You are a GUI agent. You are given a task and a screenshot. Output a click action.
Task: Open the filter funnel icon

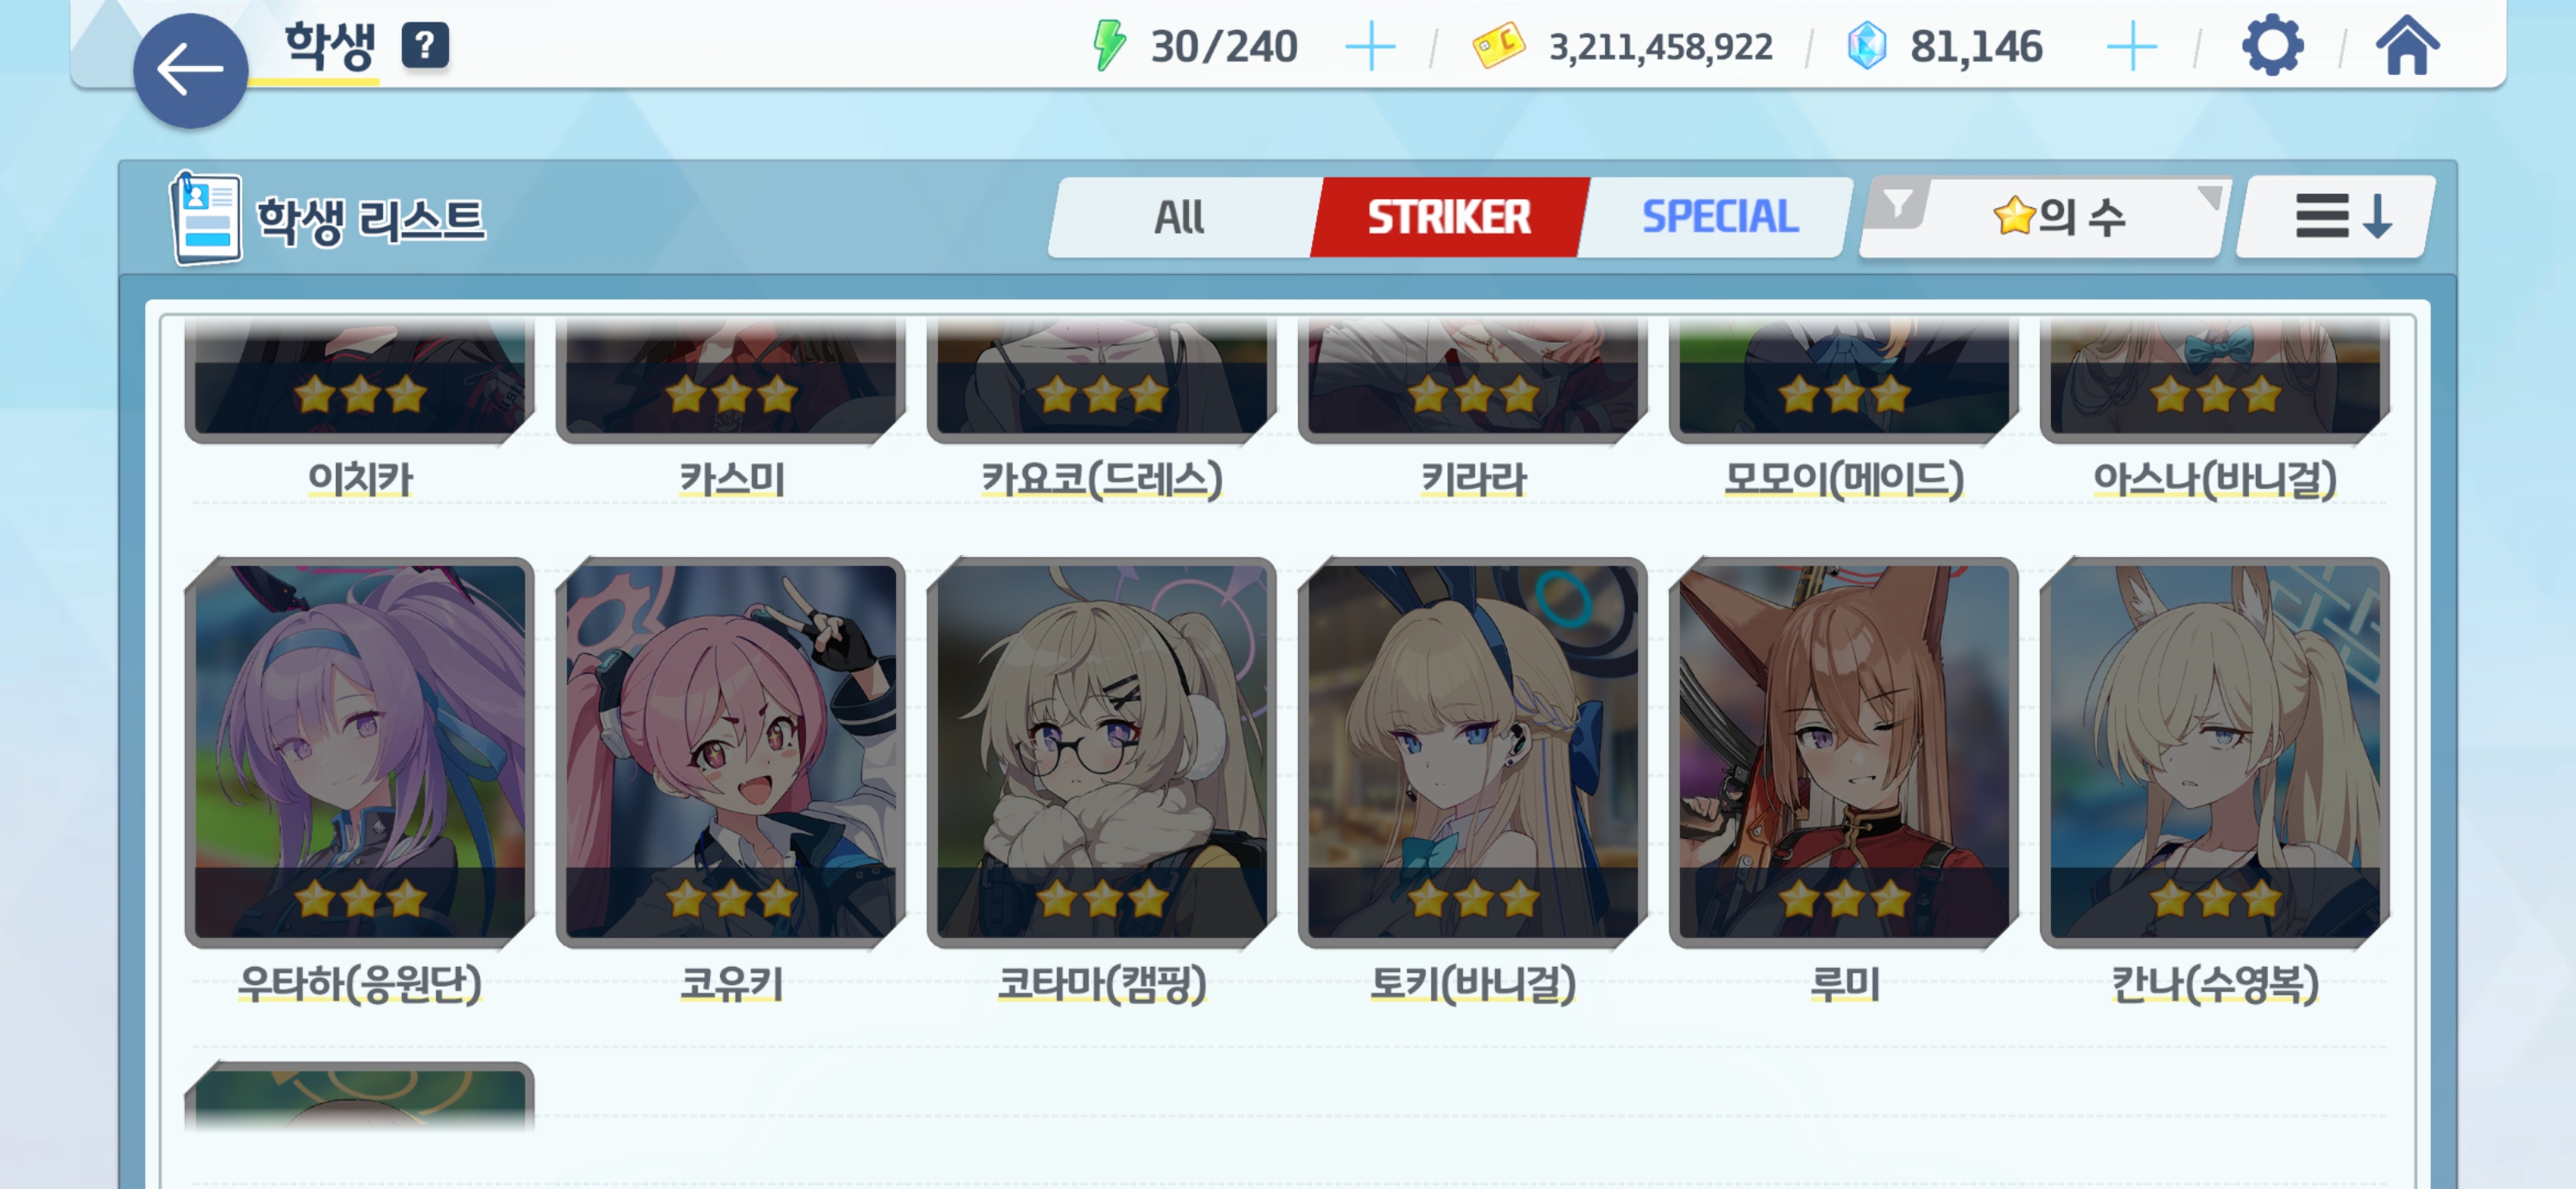[1897, 204]
